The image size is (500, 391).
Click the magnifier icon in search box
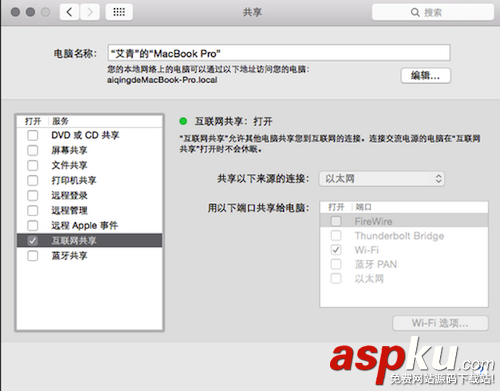tap(415, 12)
